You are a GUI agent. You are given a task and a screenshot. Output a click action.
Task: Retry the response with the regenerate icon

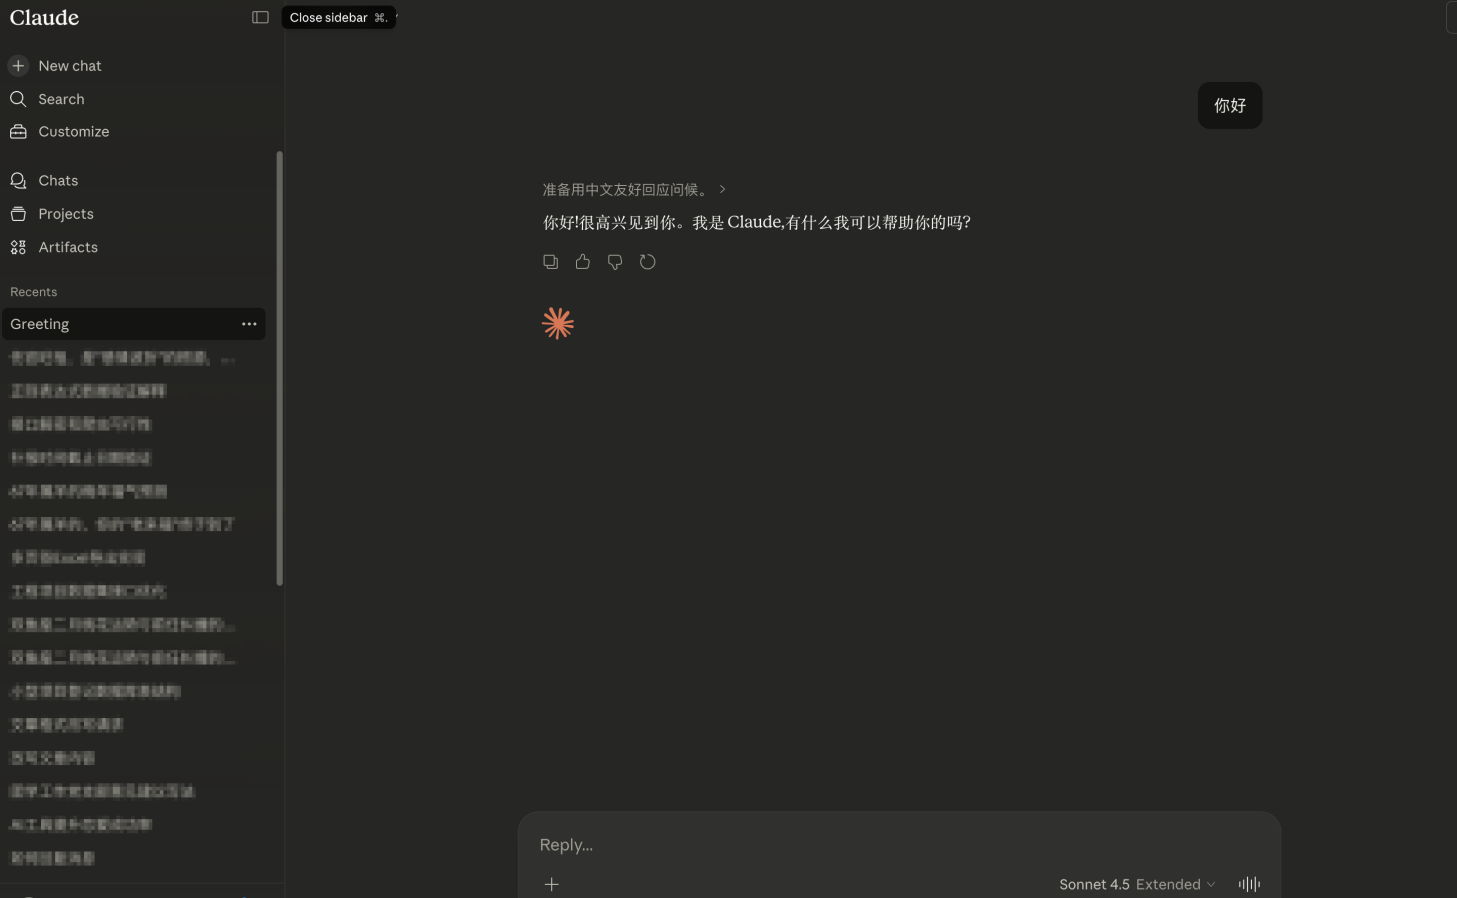click(x=647, y=262)
